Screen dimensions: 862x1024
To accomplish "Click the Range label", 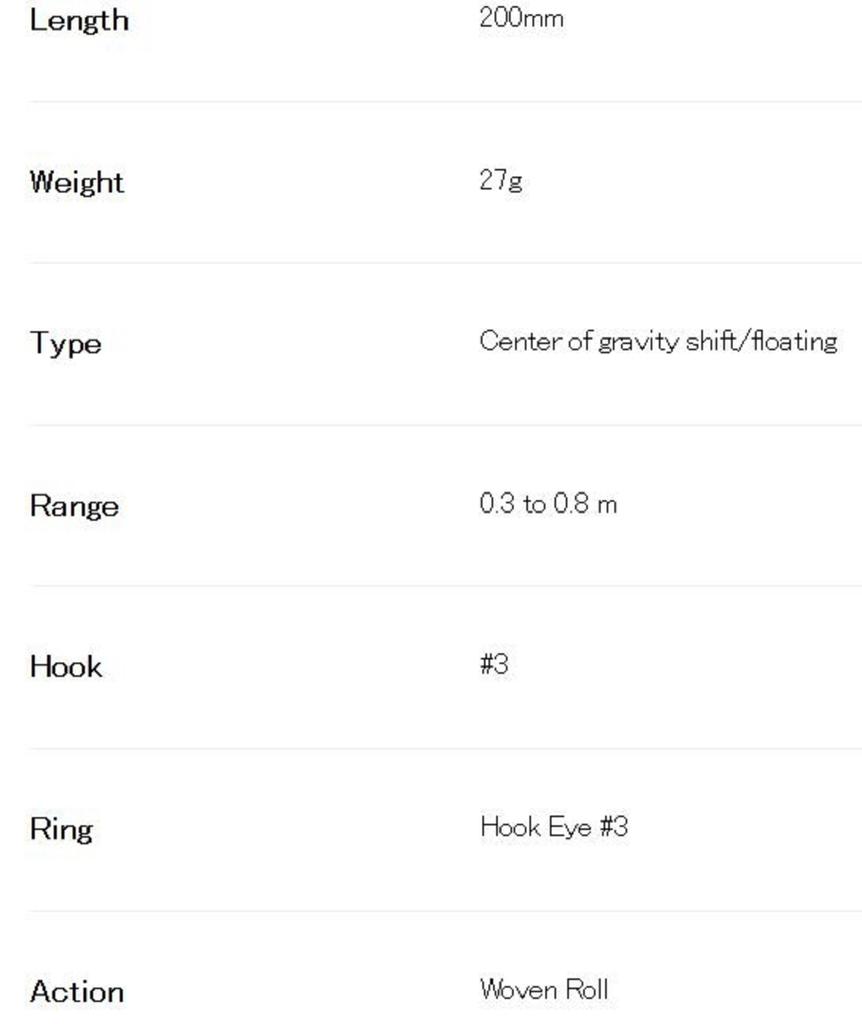I will point(74,506).
